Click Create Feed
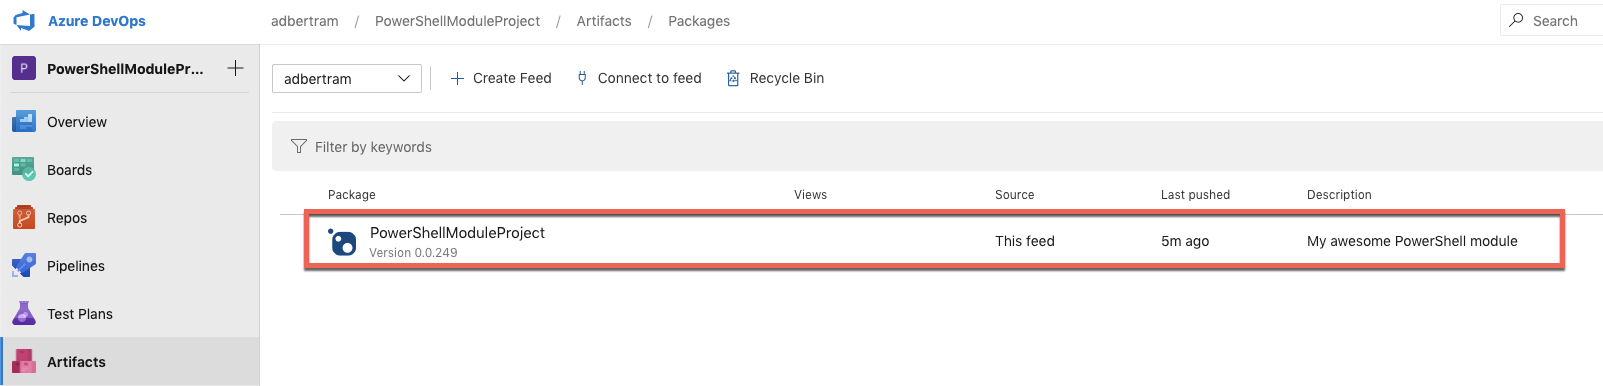 (x=501, y=78)
